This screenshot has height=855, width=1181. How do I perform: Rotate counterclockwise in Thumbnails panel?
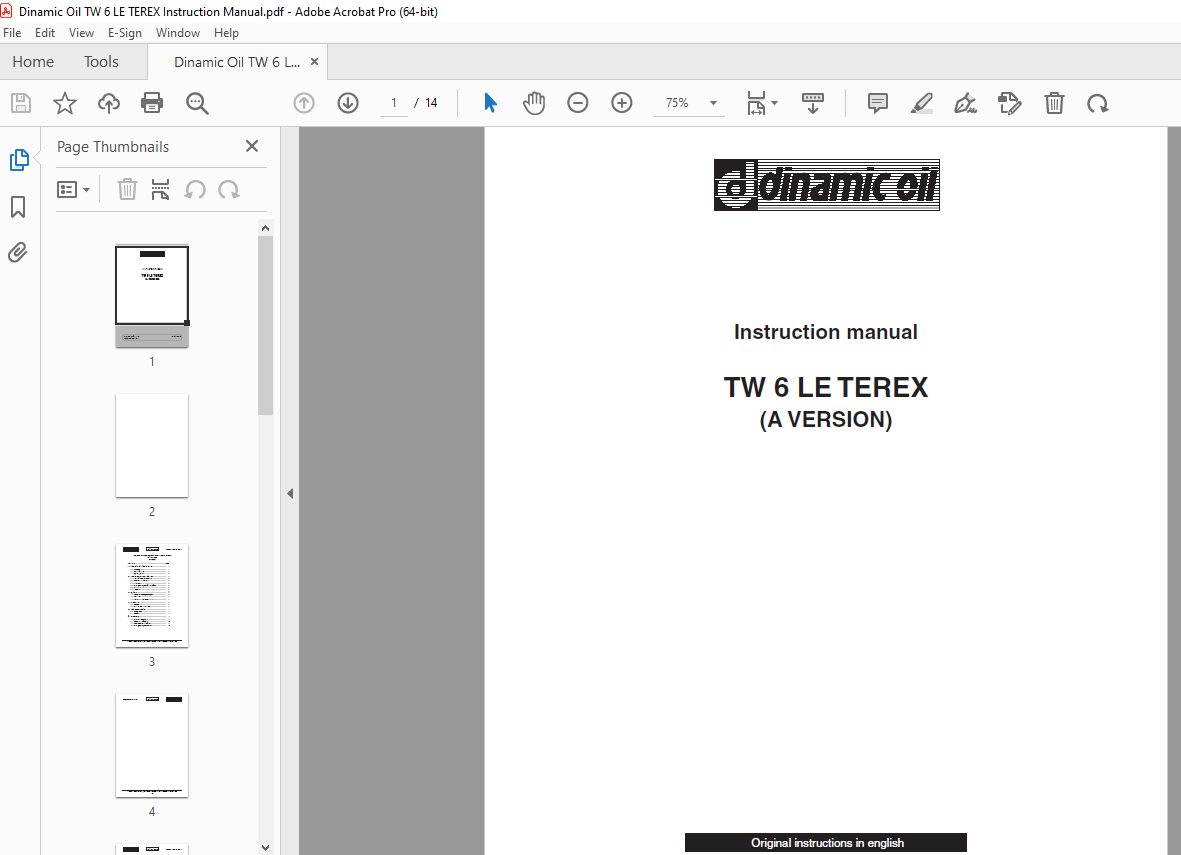[195, 190]
